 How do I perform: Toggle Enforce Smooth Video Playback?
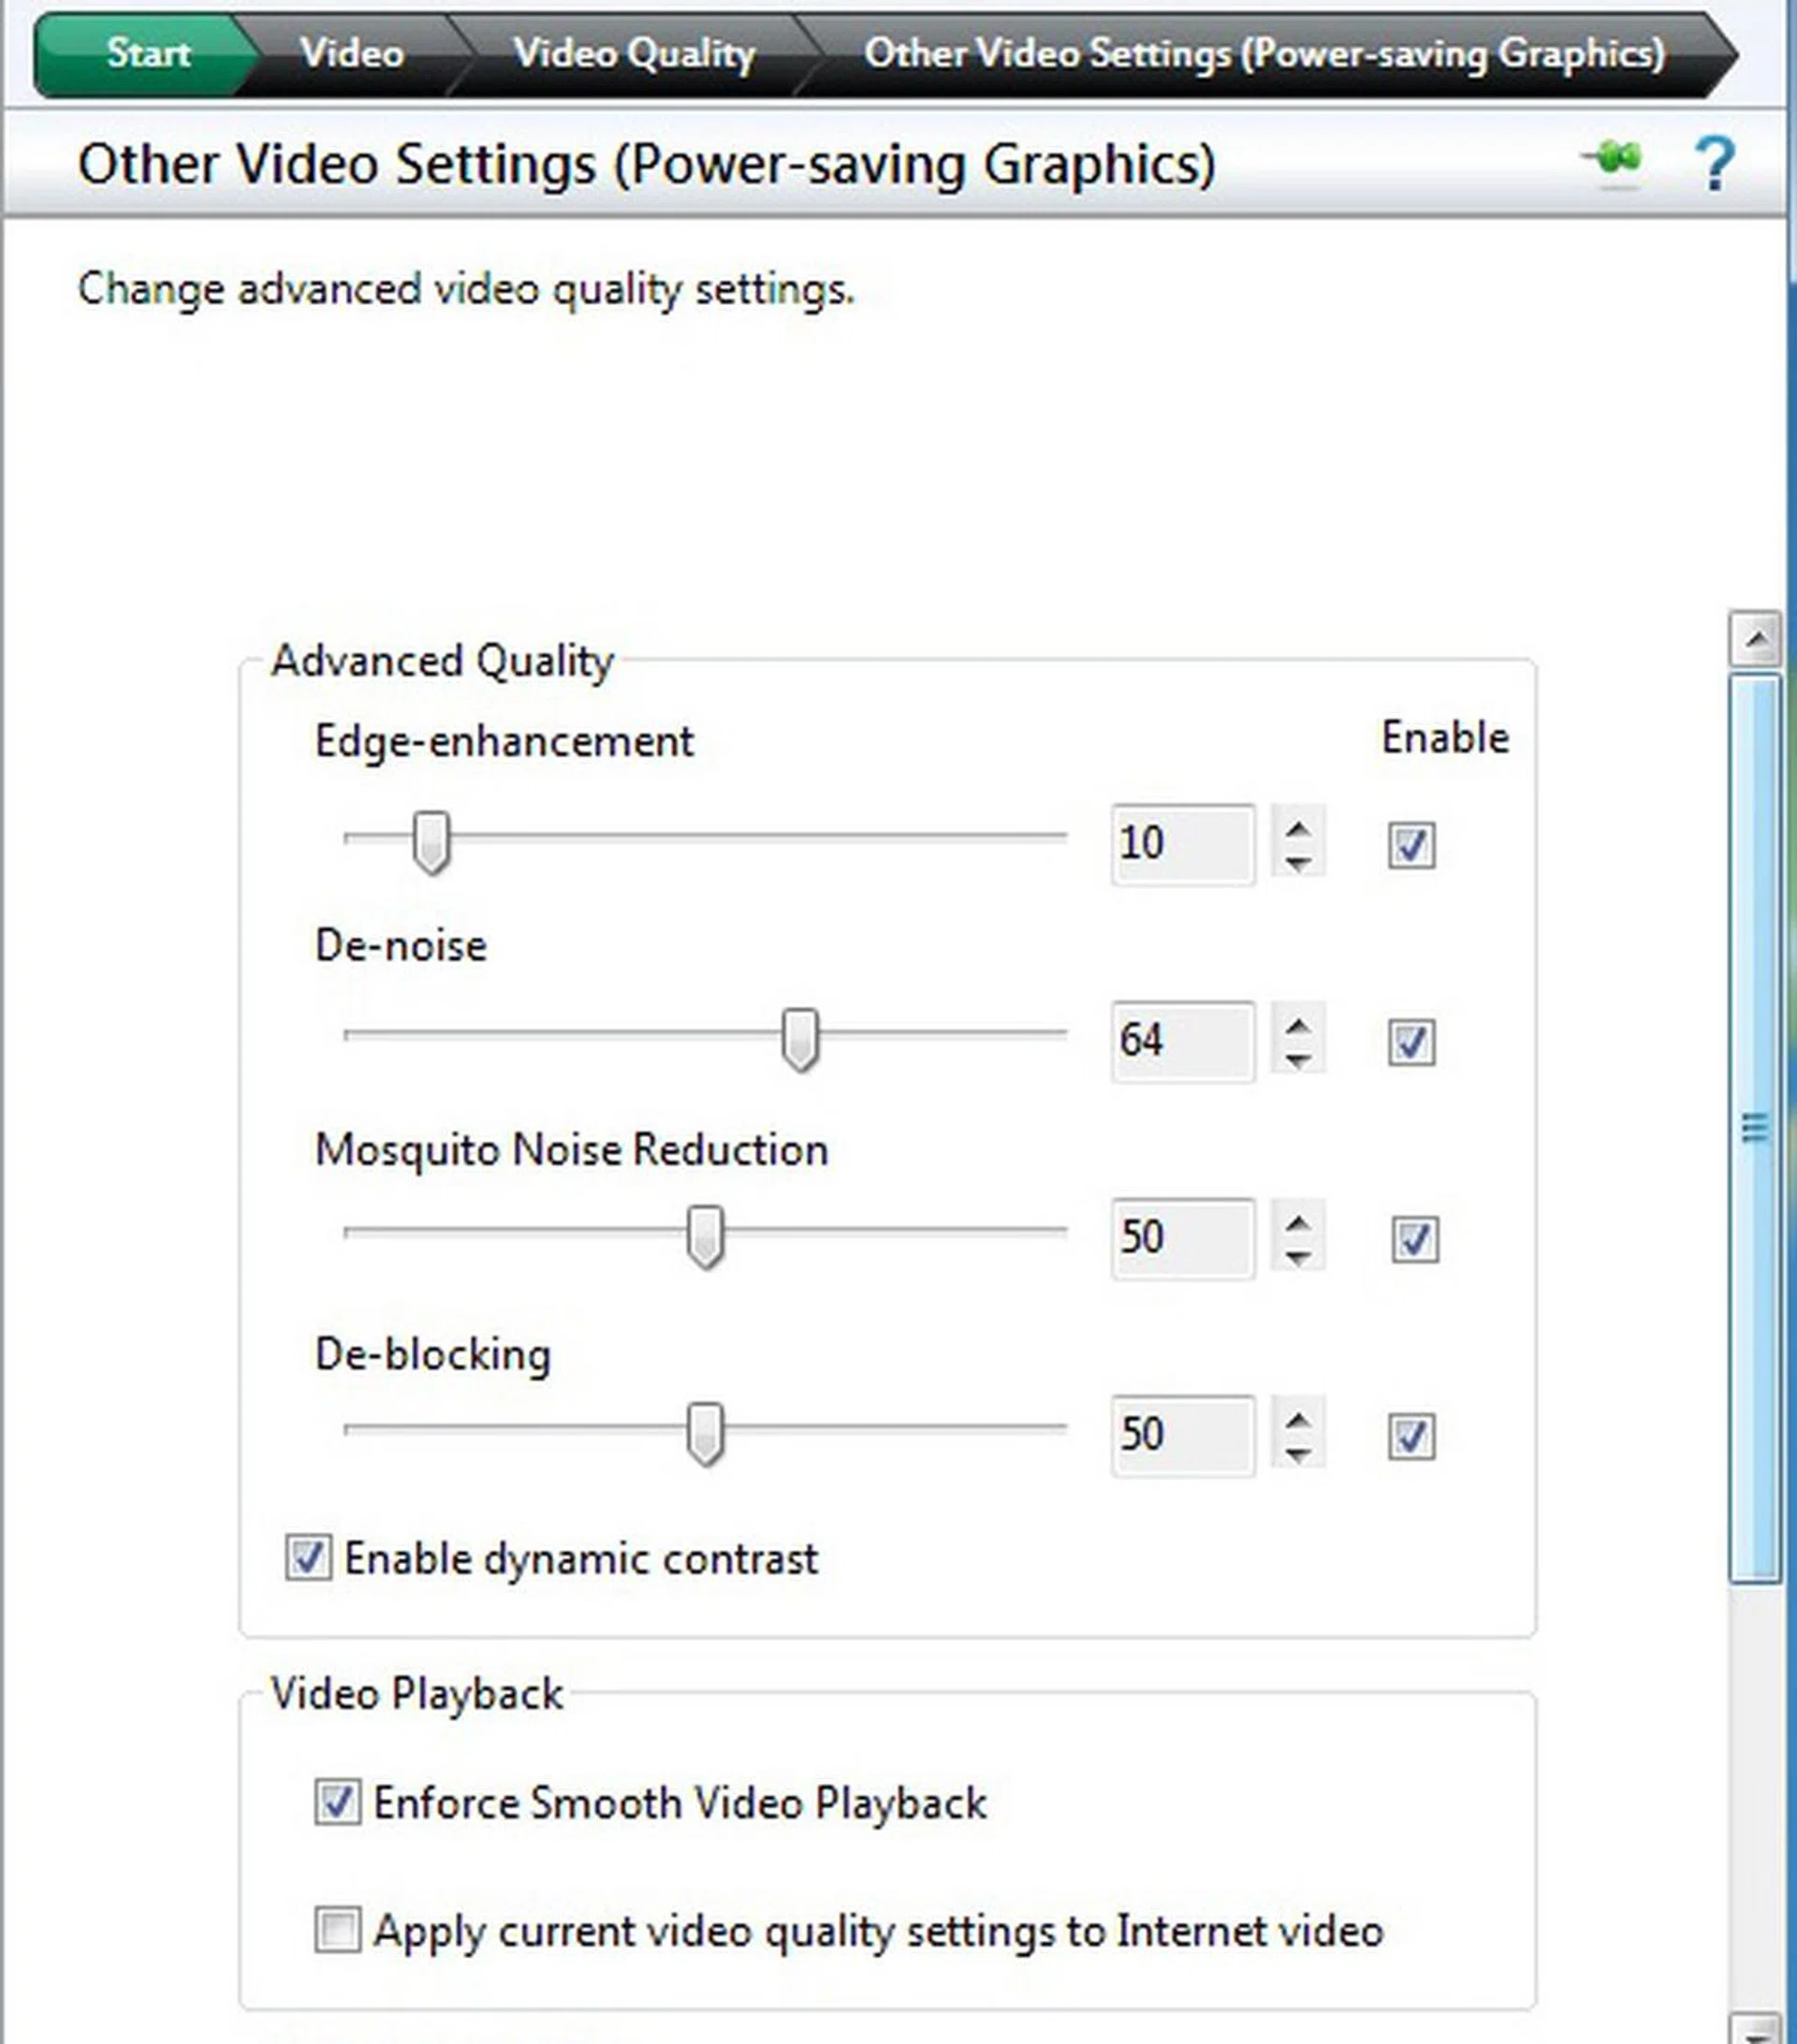[x=337, y=1802]
